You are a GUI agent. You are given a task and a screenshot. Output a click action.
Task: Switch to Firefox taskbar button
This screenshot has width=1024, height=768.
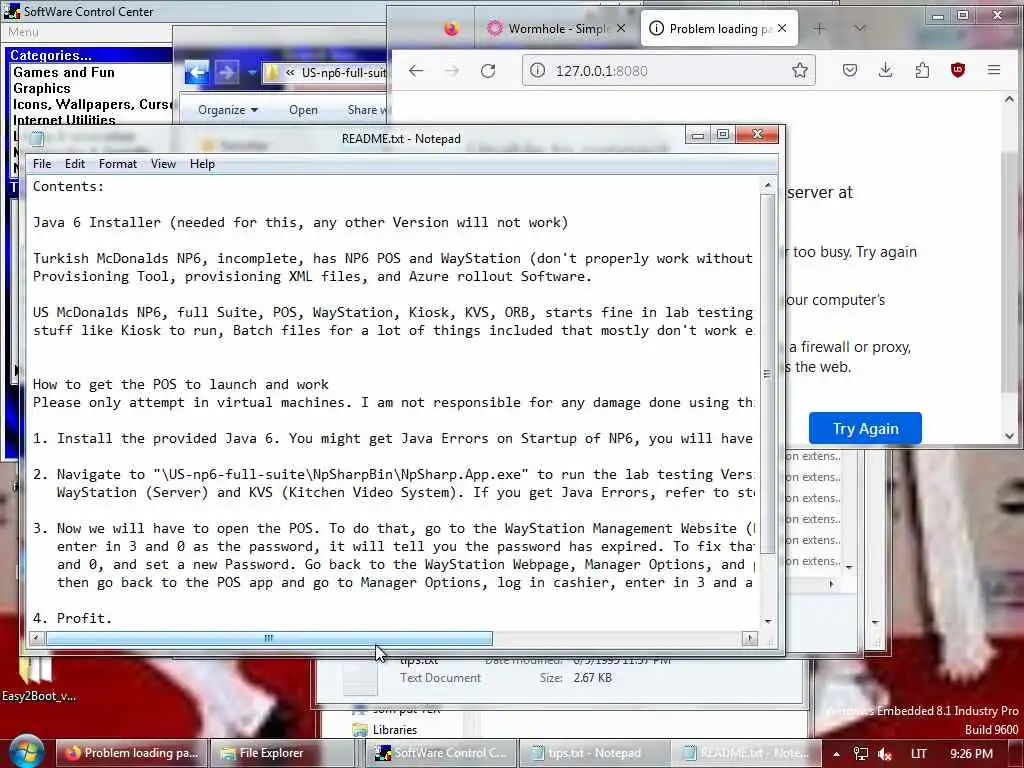pyautogui.click(x=131, y=753)
